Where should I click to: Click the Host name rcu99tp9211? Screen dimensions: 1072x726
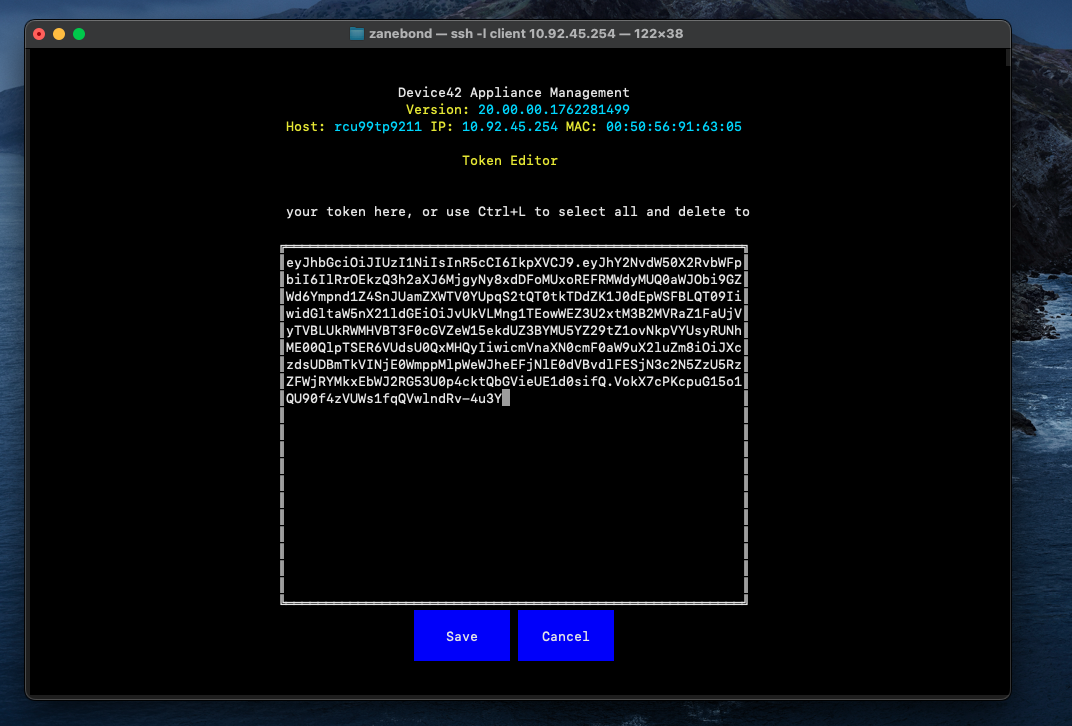378,126
